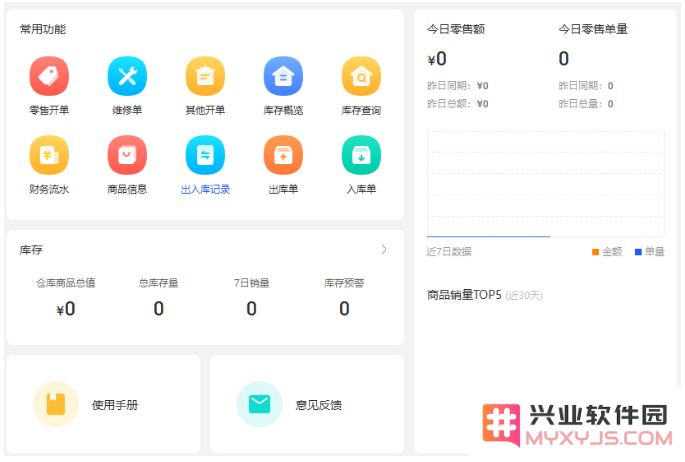This screenshot has width=685, height=462.
Task: Click the 今日零售单量 heading
Action: [x=593, y=29]
